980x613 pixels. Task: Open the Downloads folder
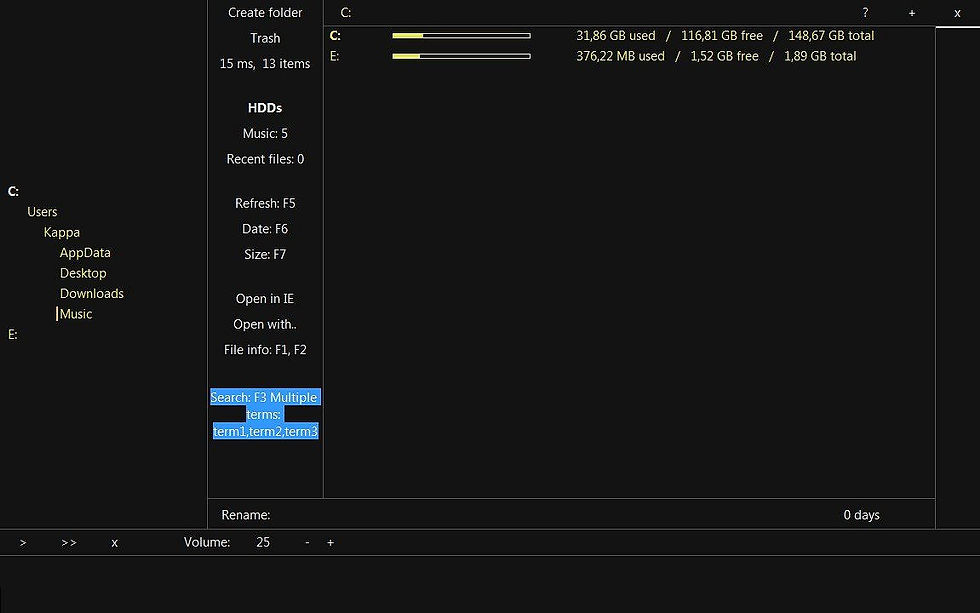coord(92,294)
